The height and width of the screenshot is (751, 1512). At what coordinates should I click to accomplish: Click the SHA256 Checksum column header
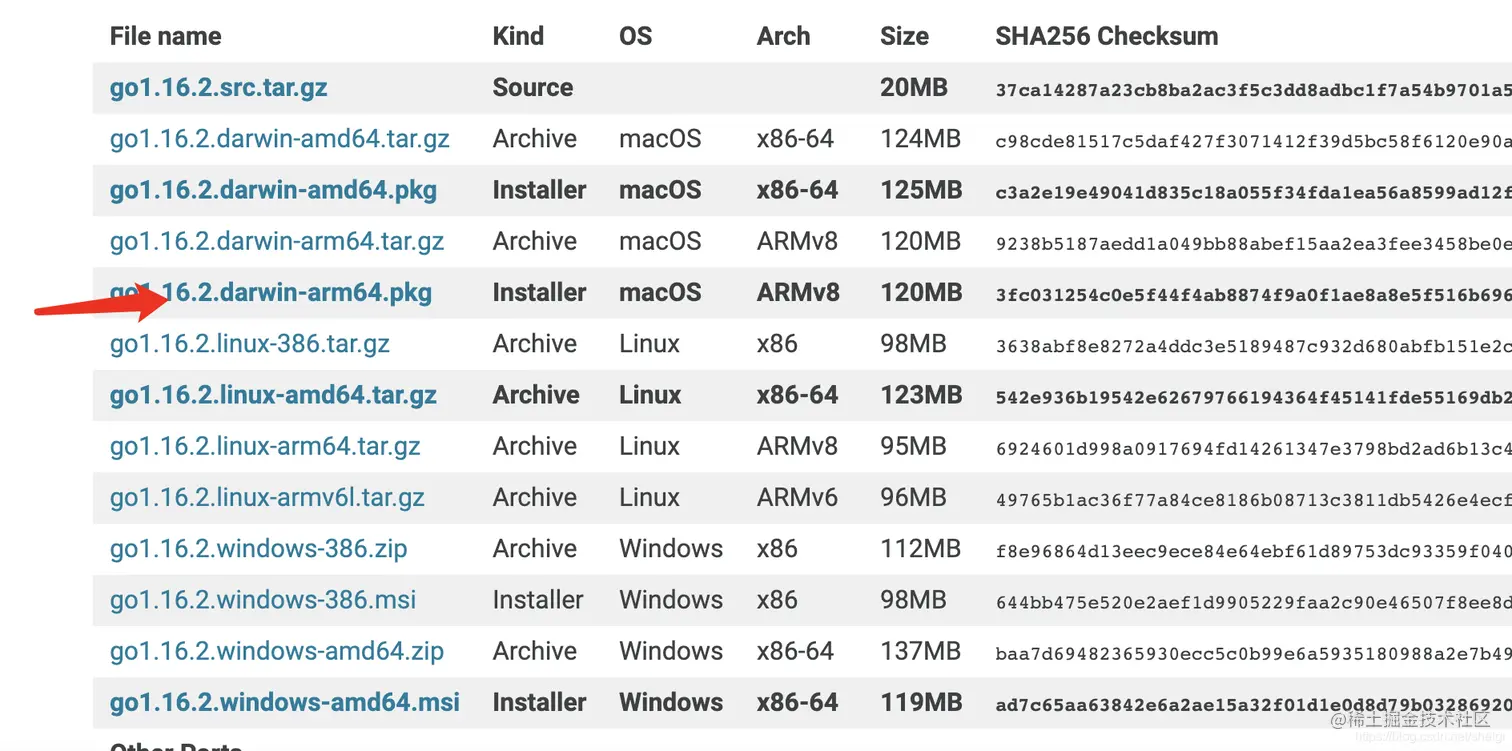[1106, 37]
